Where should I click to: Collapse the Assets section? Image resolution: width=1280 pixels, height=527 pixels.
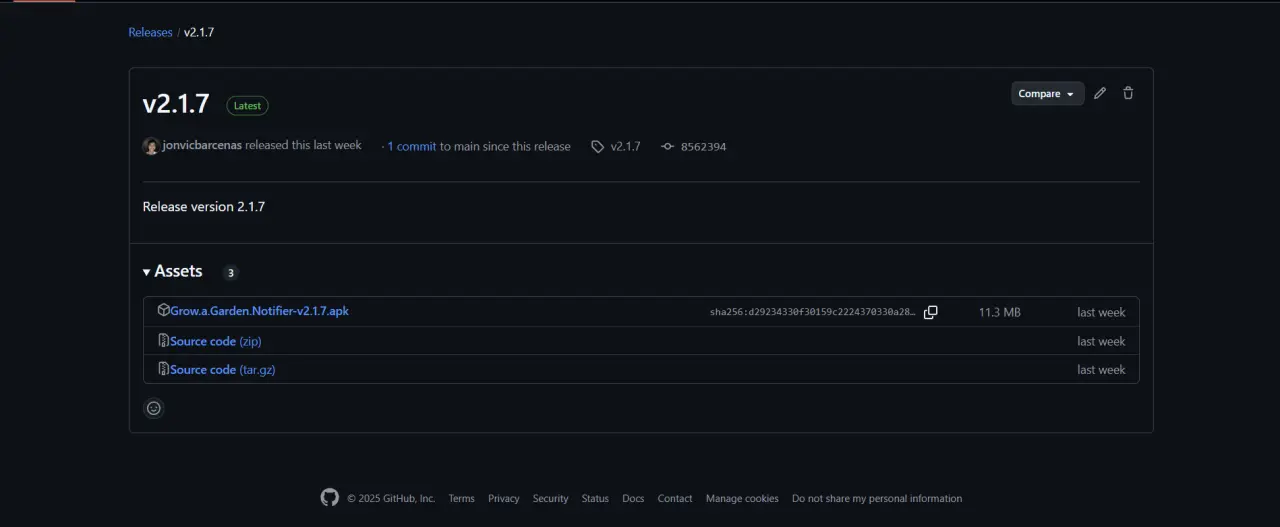coord(173,271)
